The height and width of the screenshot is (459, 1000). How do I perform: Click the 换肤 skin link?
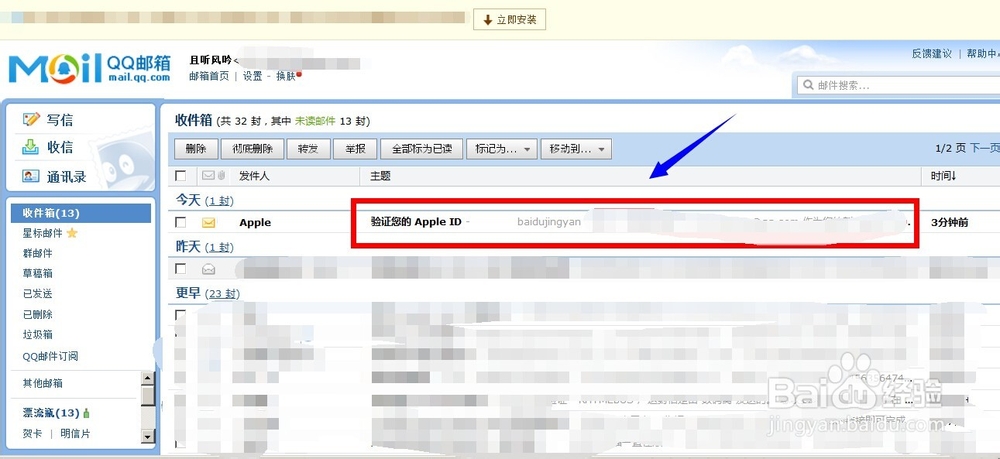pos(286,76)
